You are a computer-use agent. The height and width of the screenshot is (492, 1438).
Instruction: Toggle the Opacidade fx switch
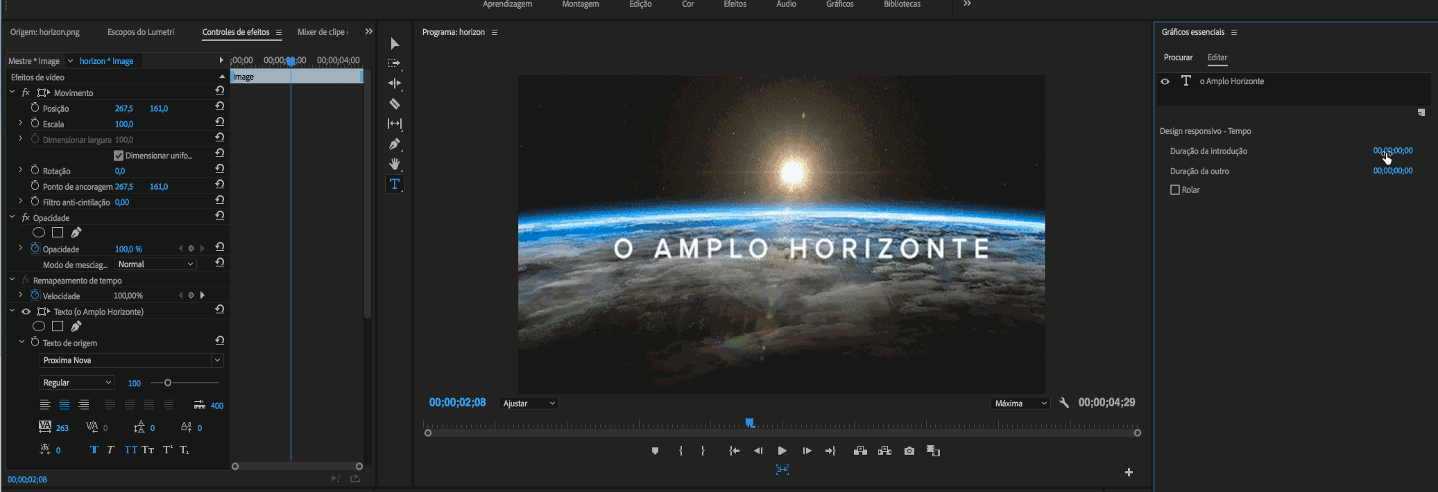click(x=26, y=217)
